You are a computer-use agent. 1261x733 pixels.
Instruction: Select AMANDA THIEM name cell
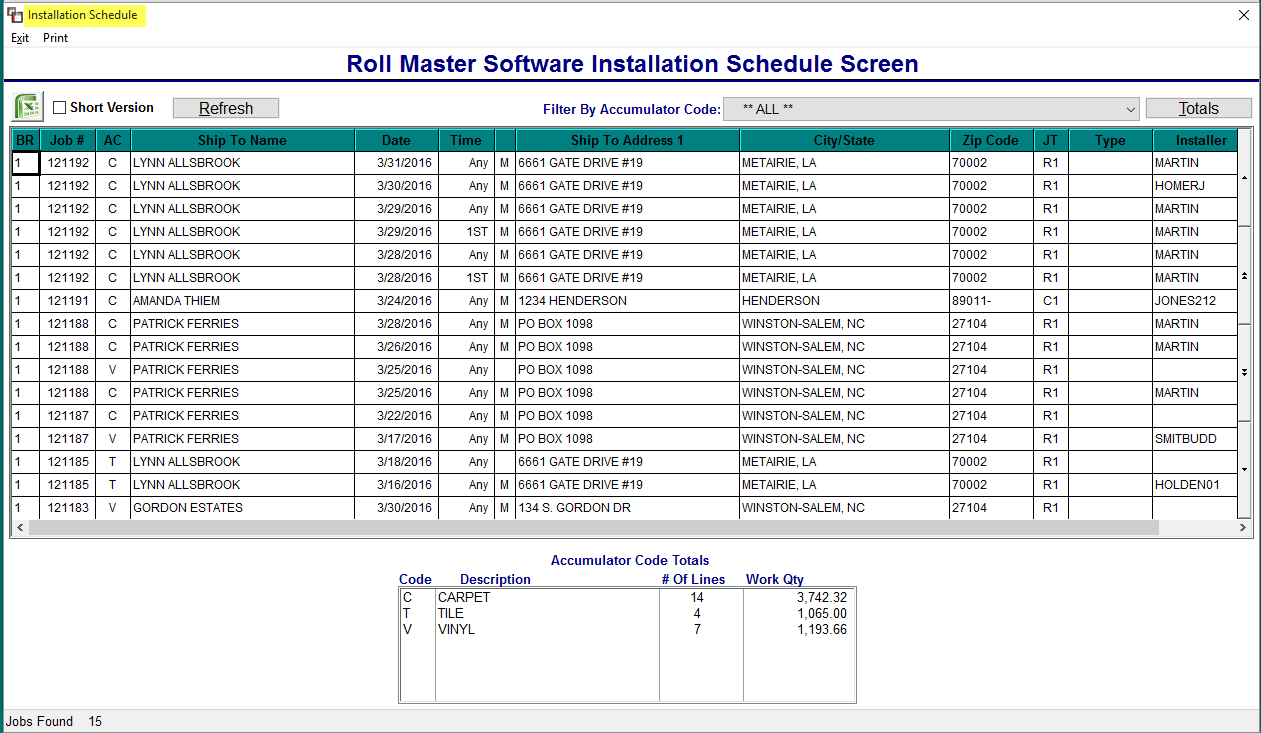click(242, 301)
